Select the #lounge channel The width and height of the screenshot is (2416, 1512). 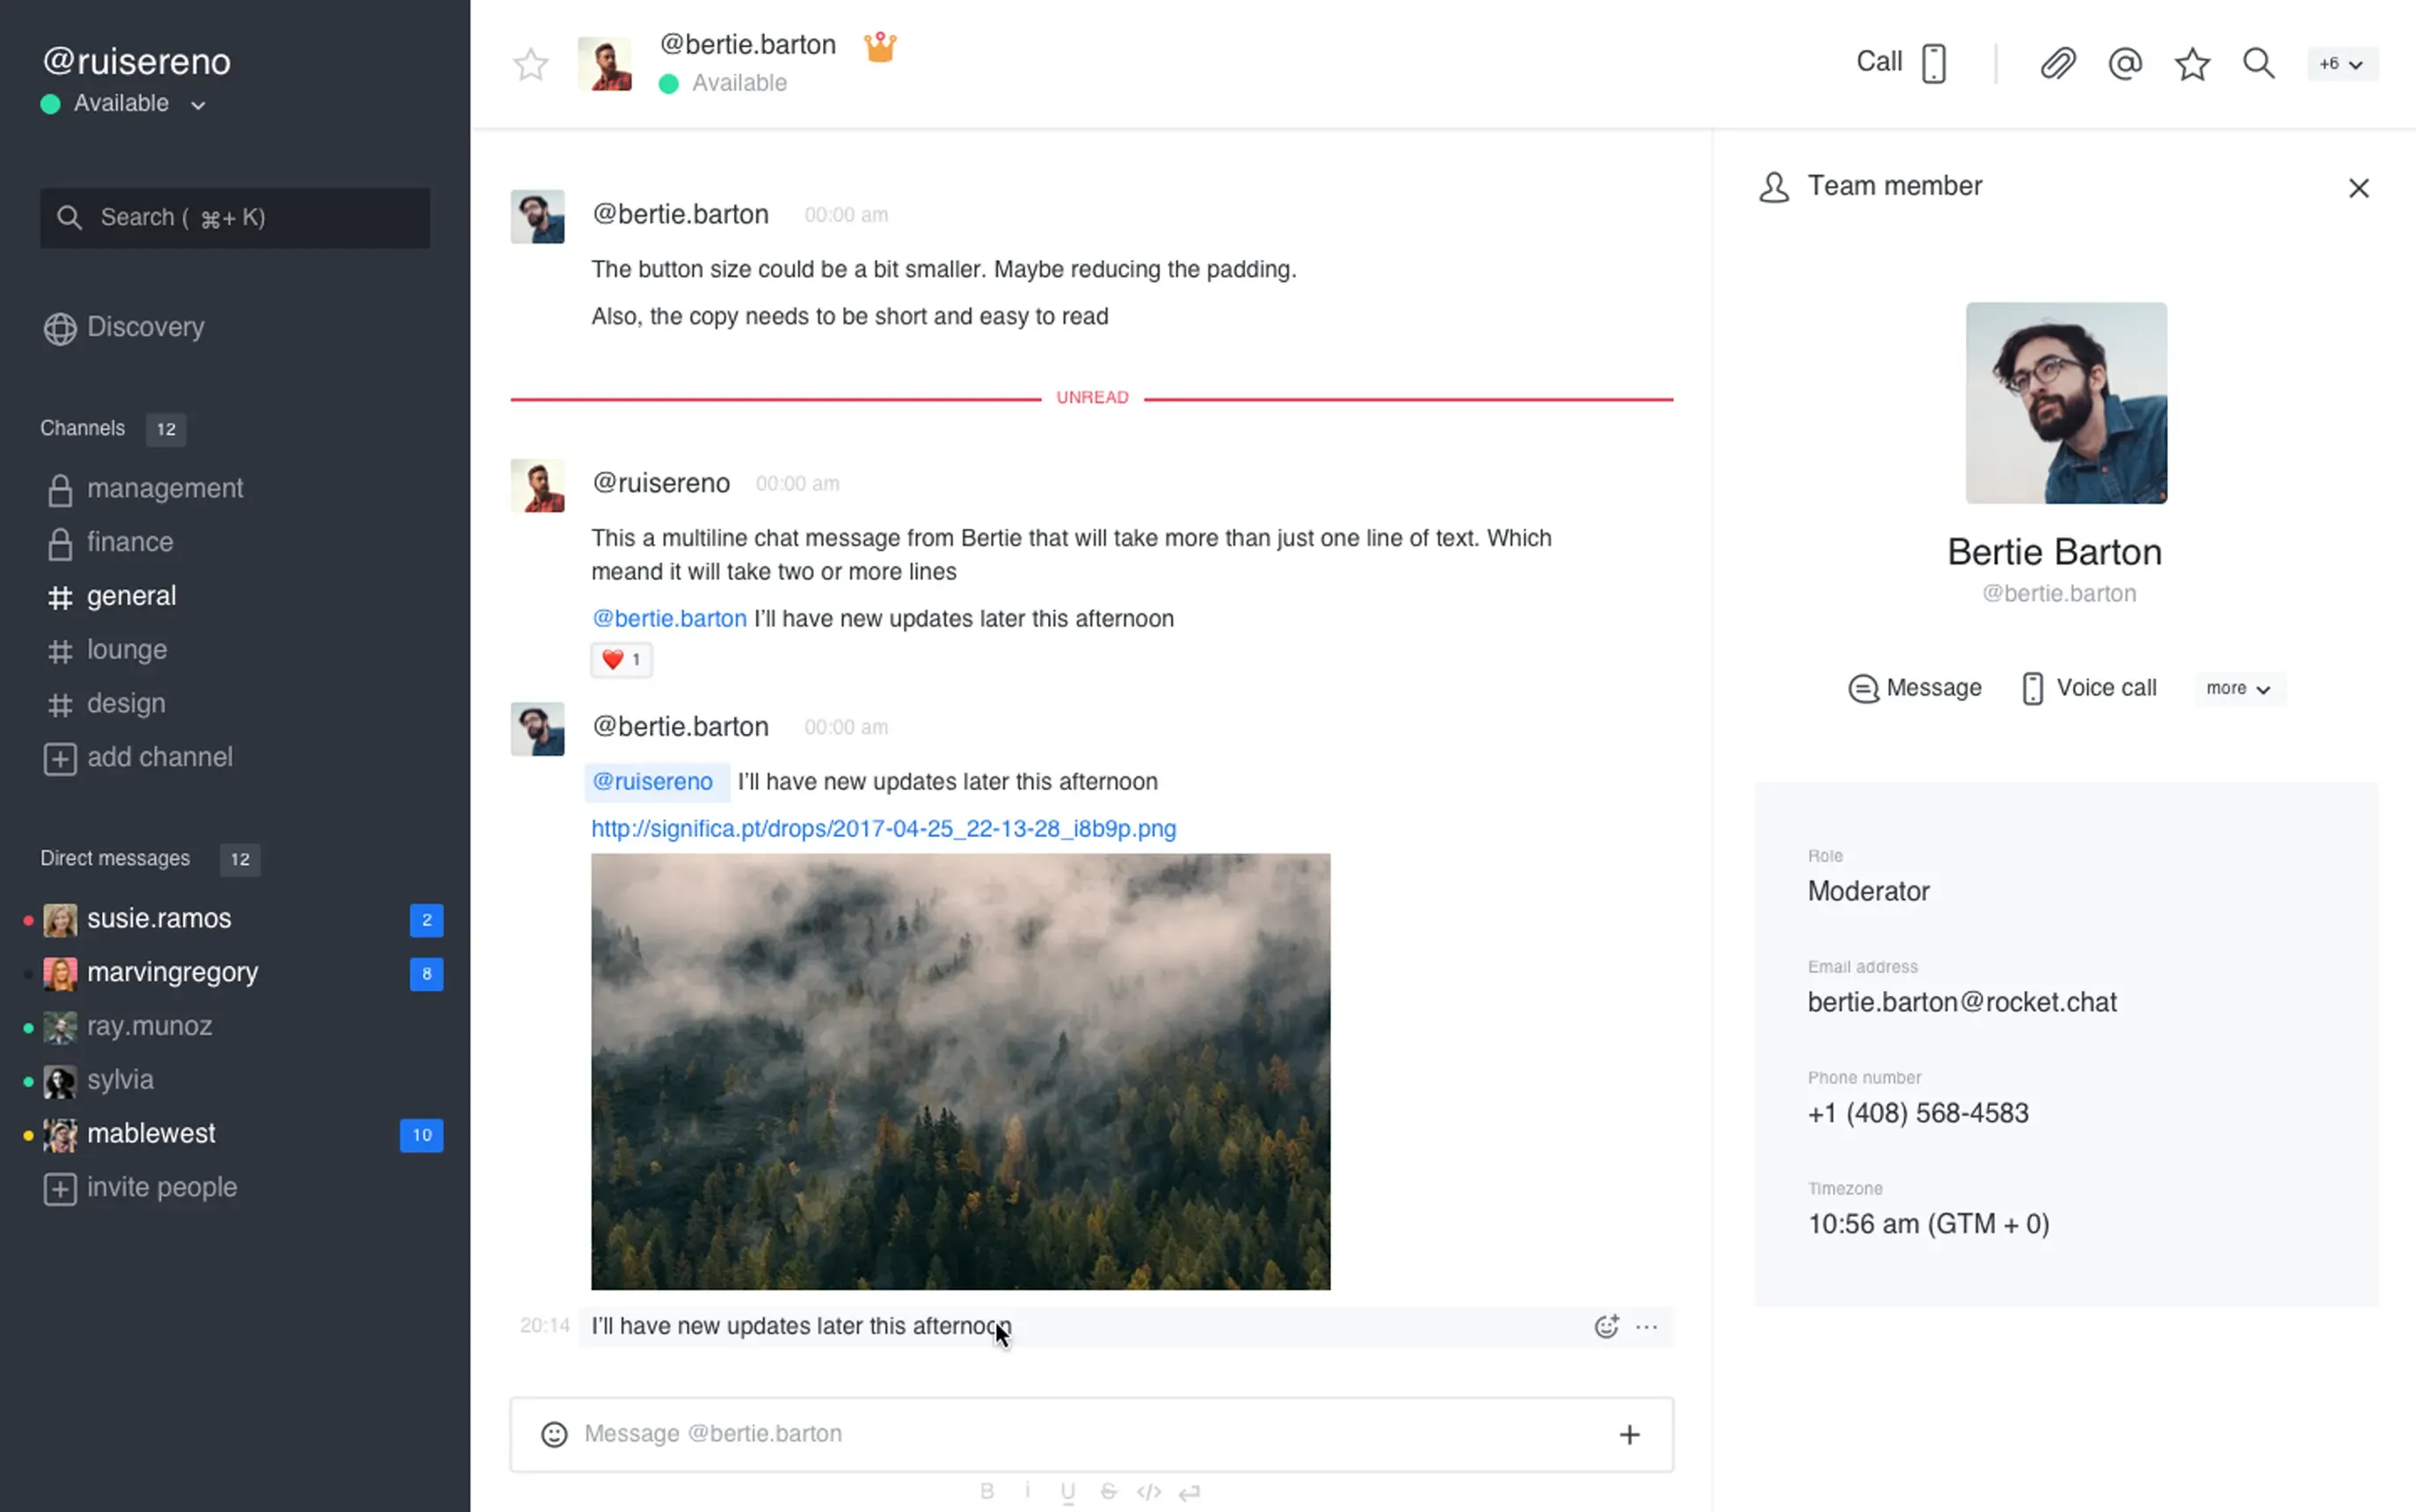[126, 648]
